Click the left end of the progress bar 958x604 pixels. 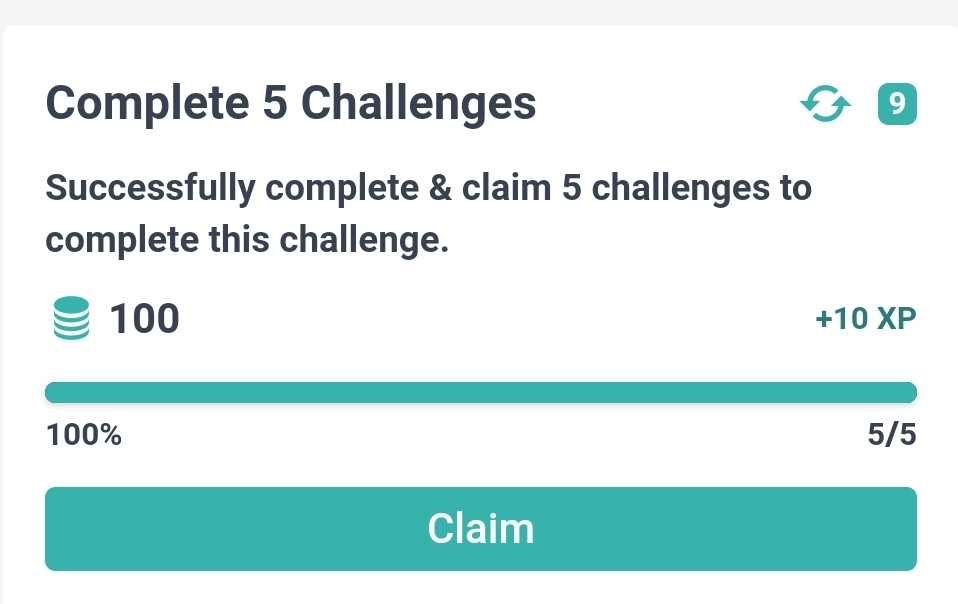pyautogui.click(x=55, y=393)
